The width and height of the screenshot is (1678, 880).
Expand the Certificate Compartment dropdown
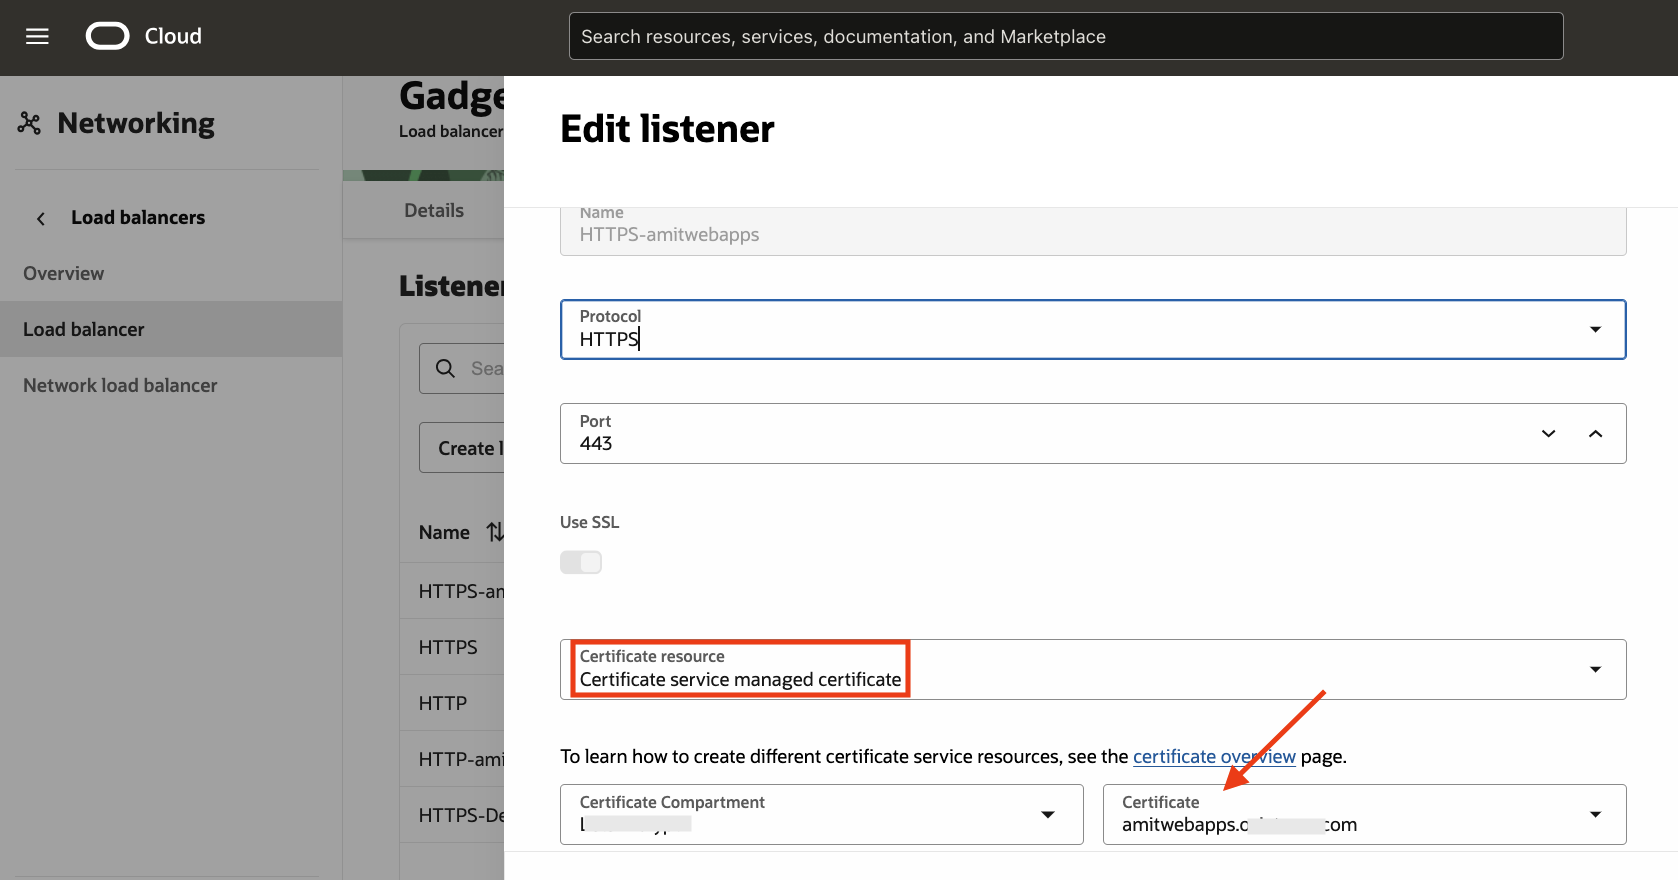(1047, 814)
